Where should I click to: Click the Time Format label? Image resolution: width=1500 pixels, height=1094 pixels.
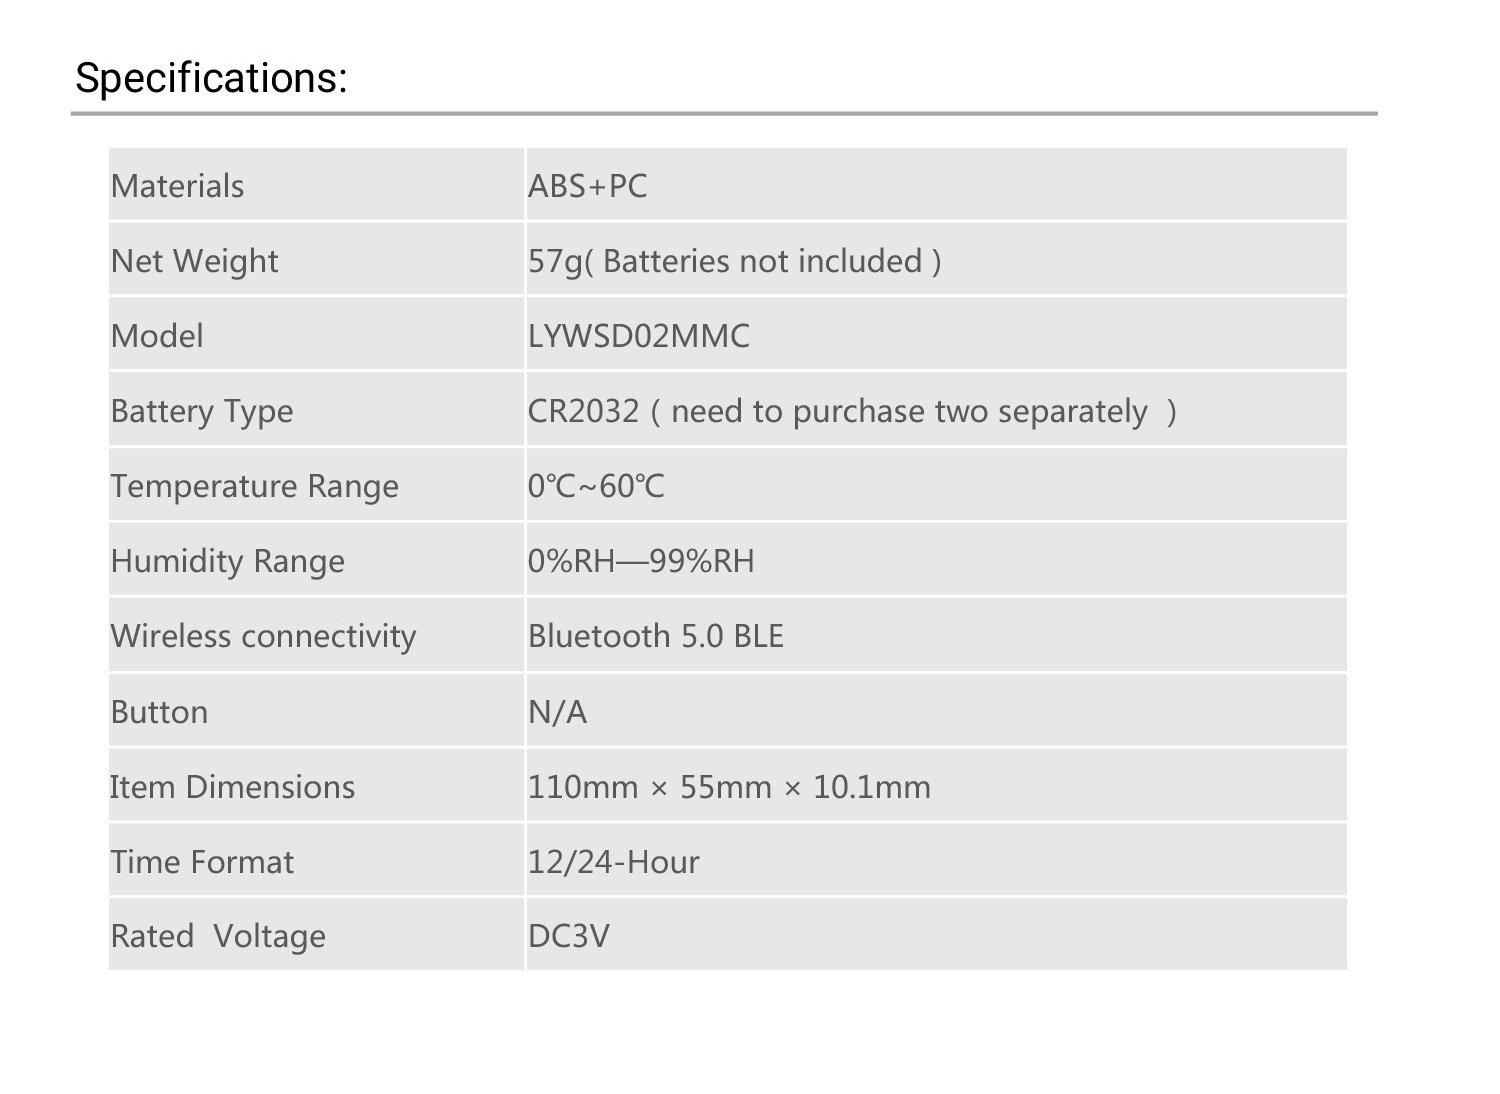203,862
